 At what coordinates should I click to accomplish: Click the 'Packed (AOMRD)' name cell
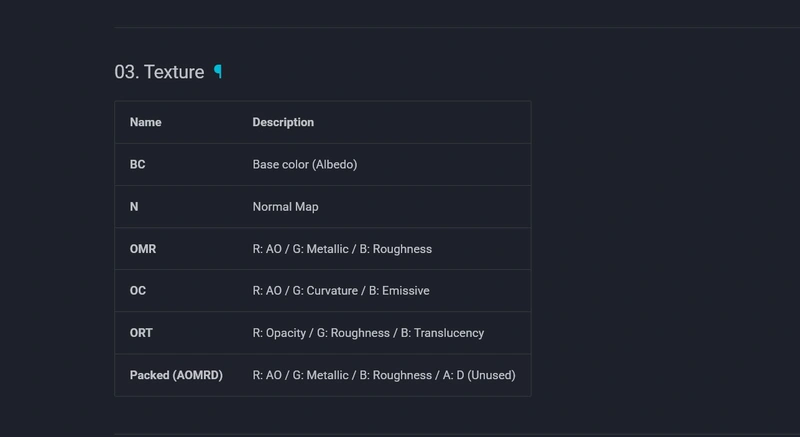[176, 375]
